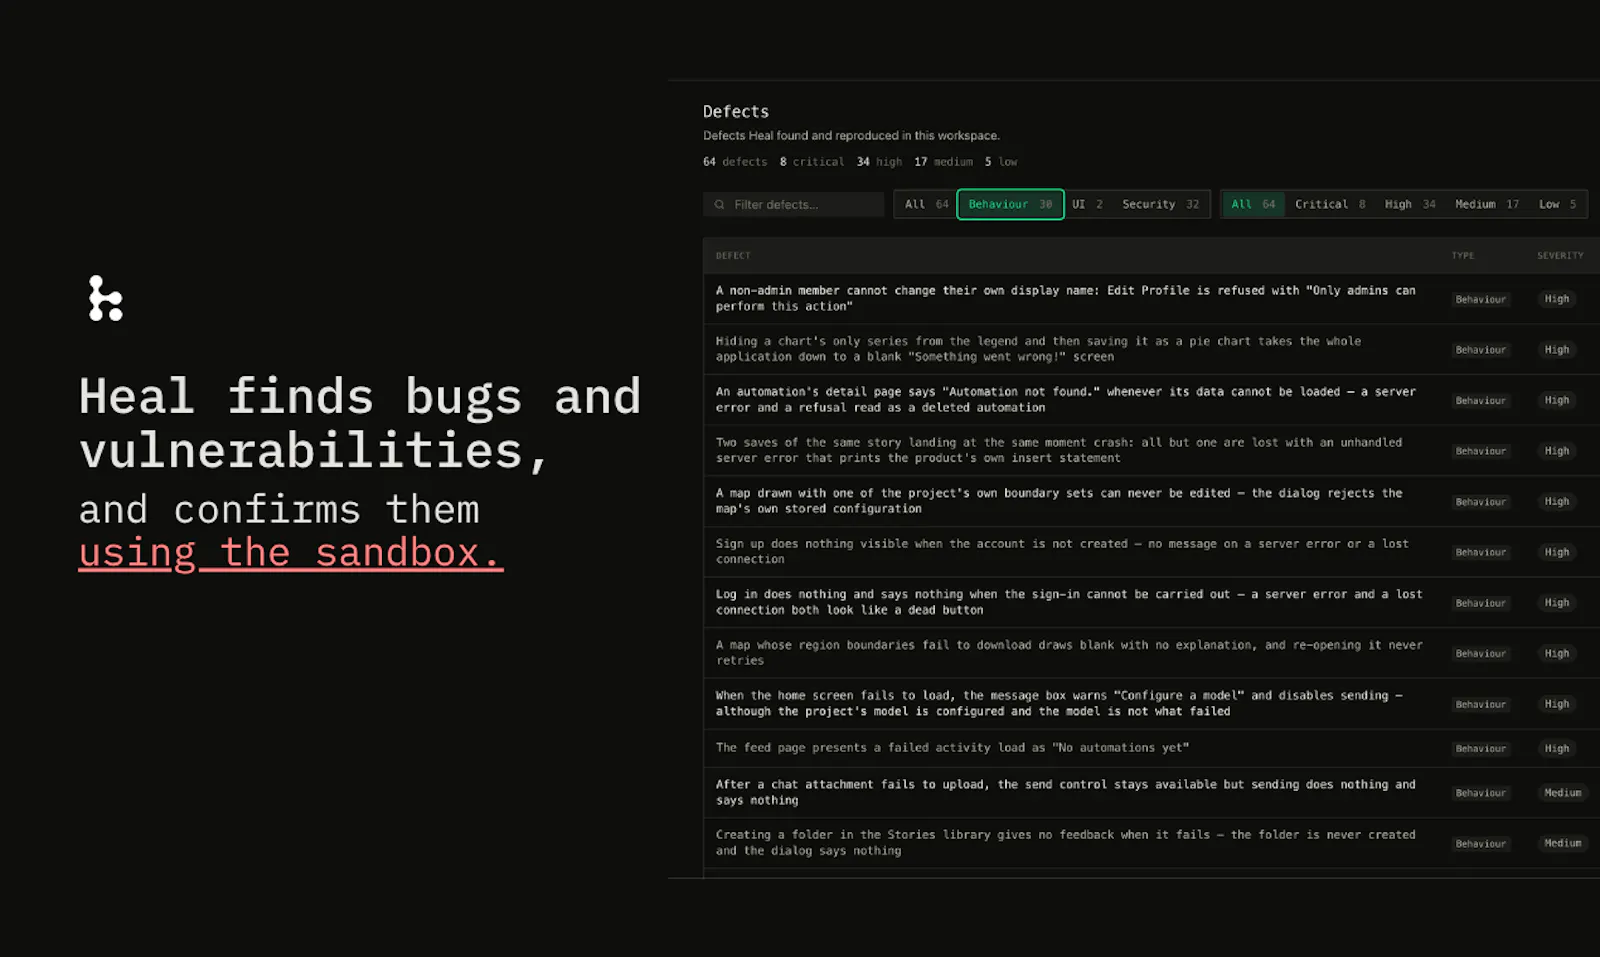Click Medium badge on the Stories folder row
1600x957 pixels.
[1563, 843]
